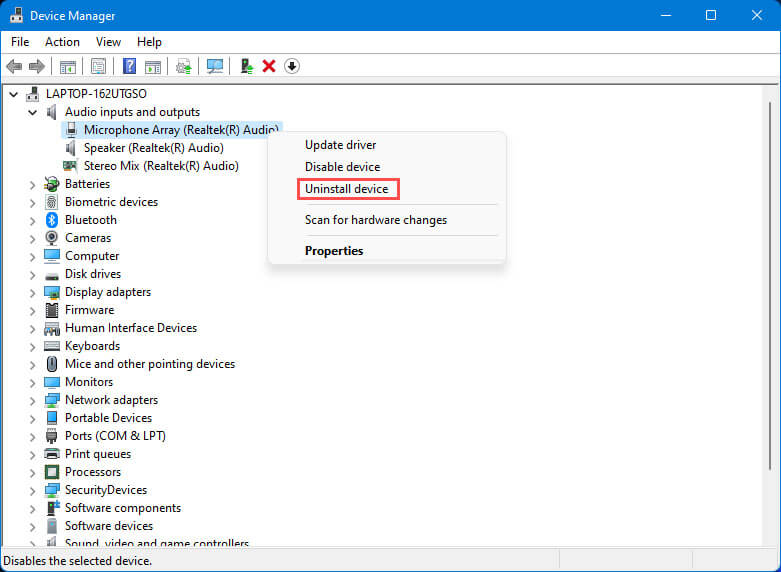
Task: Choose Scan for hardware changes in context menu
Action: point(376,220)
